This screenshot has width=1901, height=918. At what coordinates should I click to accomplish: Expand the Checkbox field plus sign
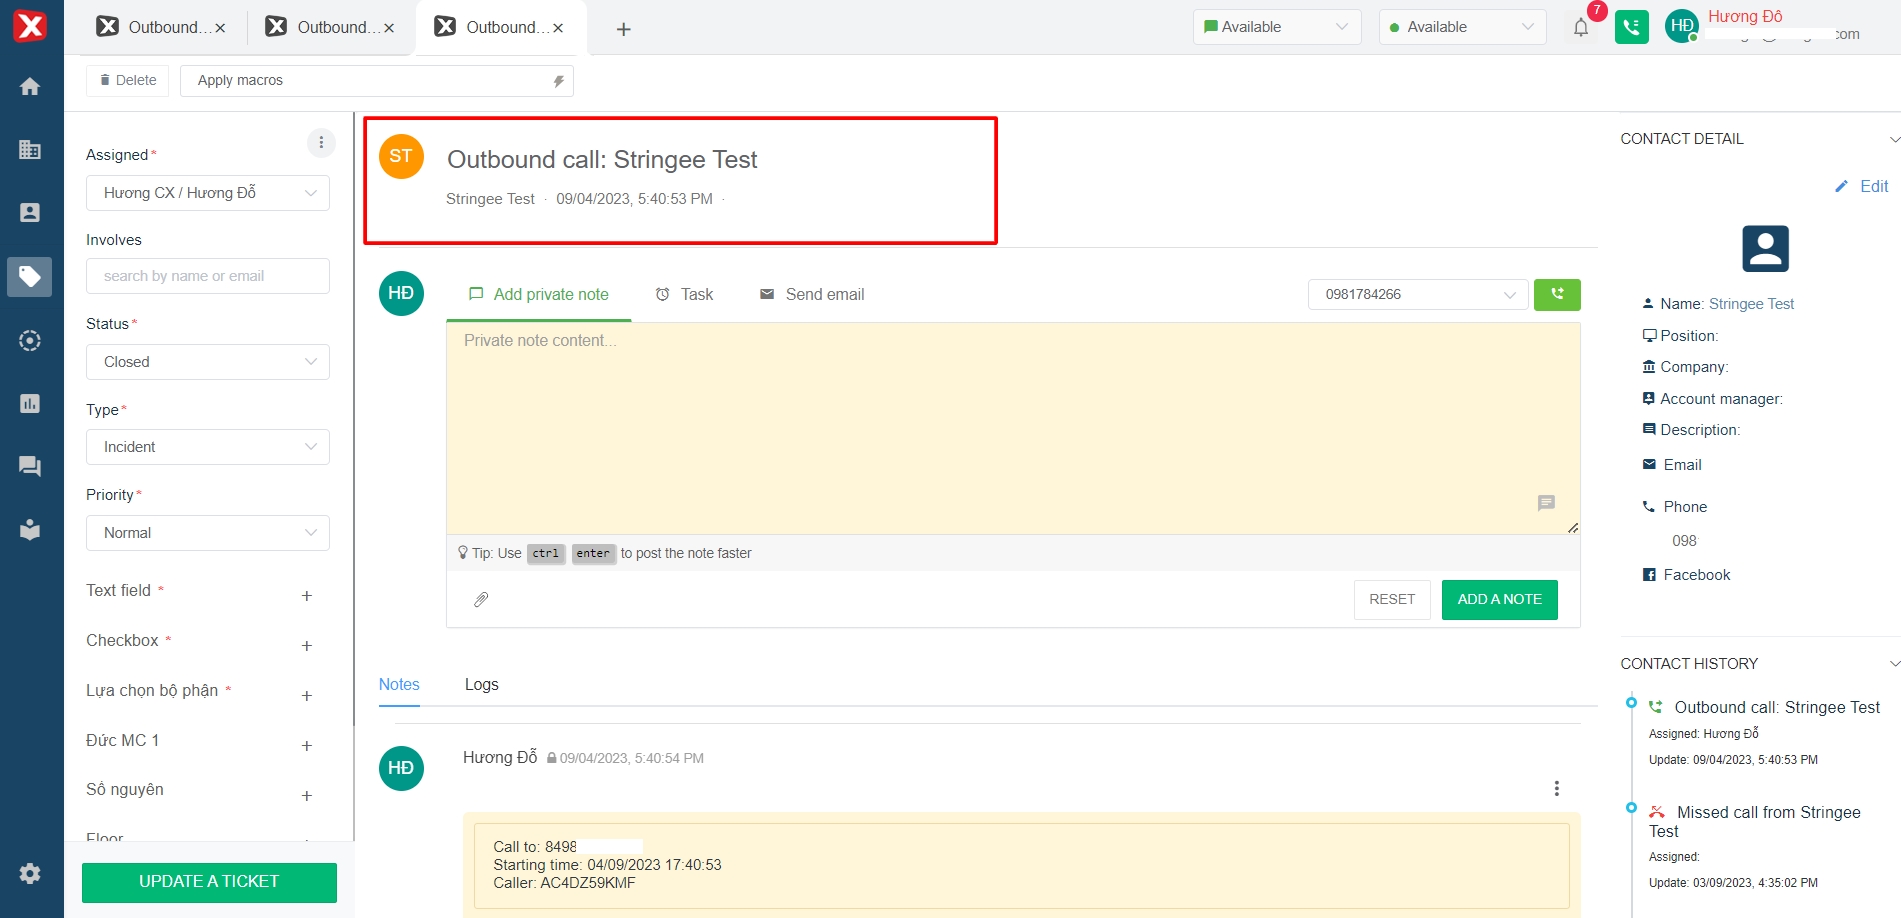[x=307, y=646]
